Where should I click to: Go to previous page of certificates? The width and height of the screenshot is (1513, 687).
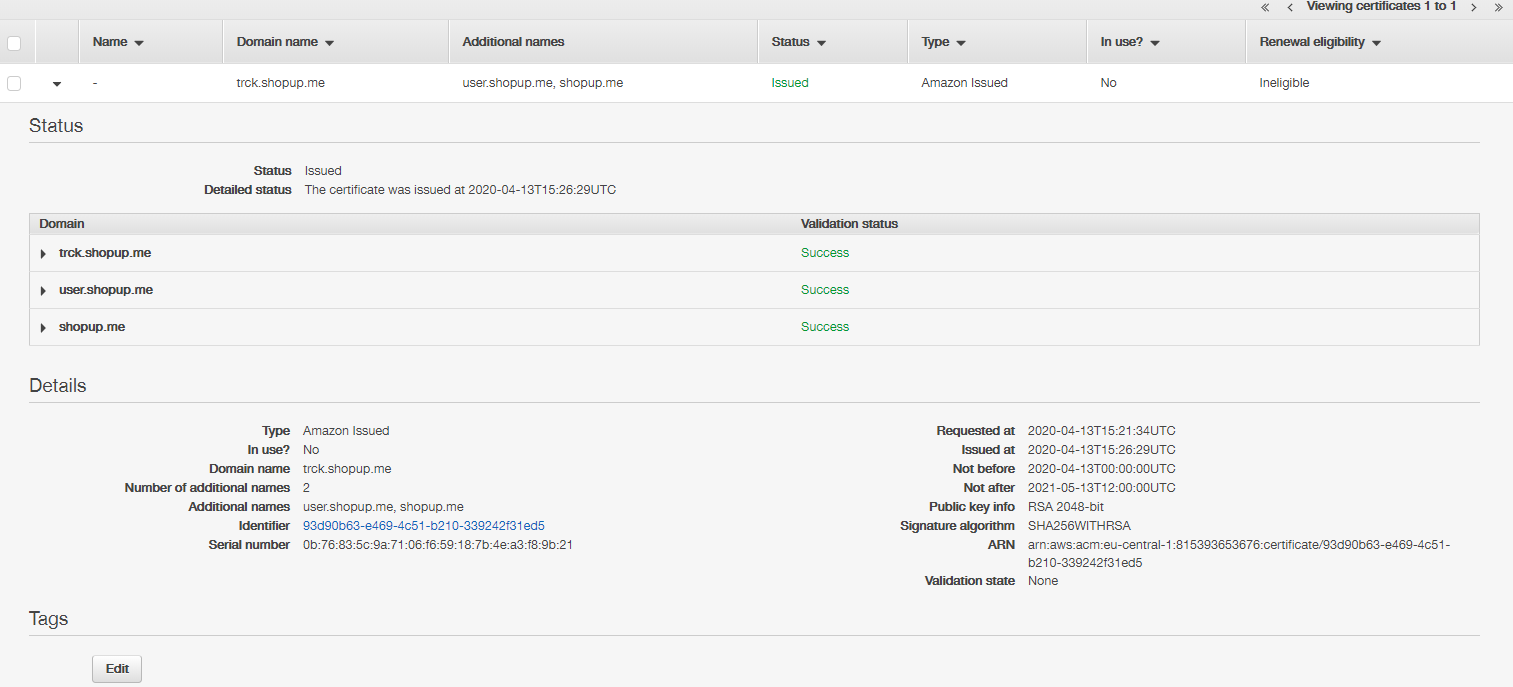point(1290,8)
